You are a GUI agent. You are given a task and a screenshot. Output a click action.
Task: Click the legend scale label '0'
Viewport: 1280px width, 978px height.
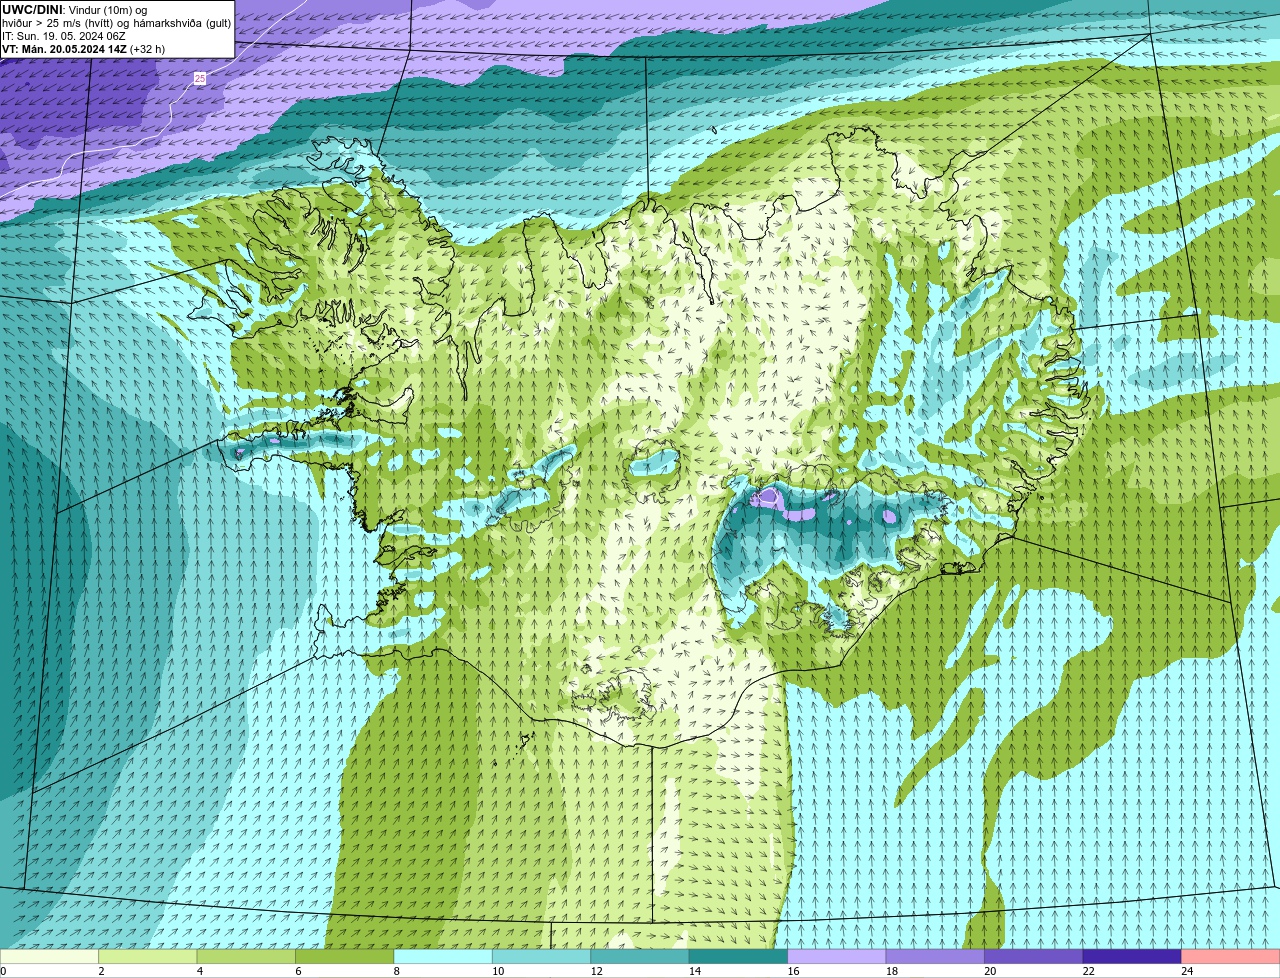coord(3,971)
